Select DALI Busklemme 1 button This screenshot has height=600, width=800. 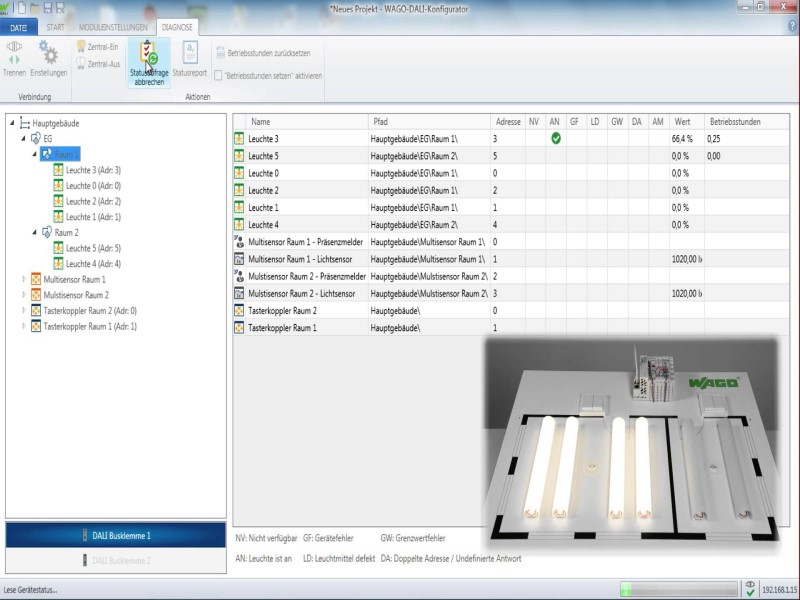pos(116,535)
